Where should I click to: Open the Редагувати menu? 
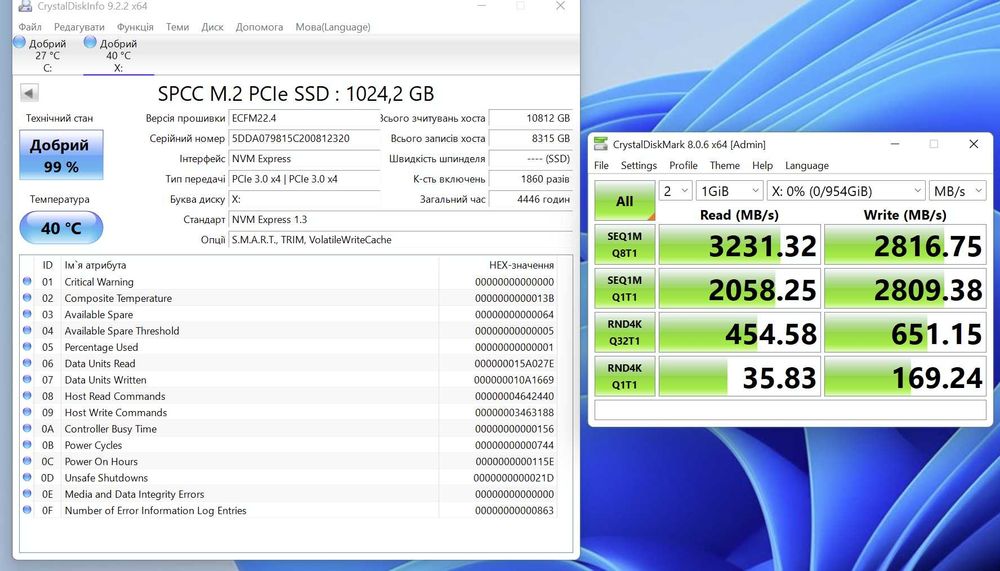click(x=79, y=27)
